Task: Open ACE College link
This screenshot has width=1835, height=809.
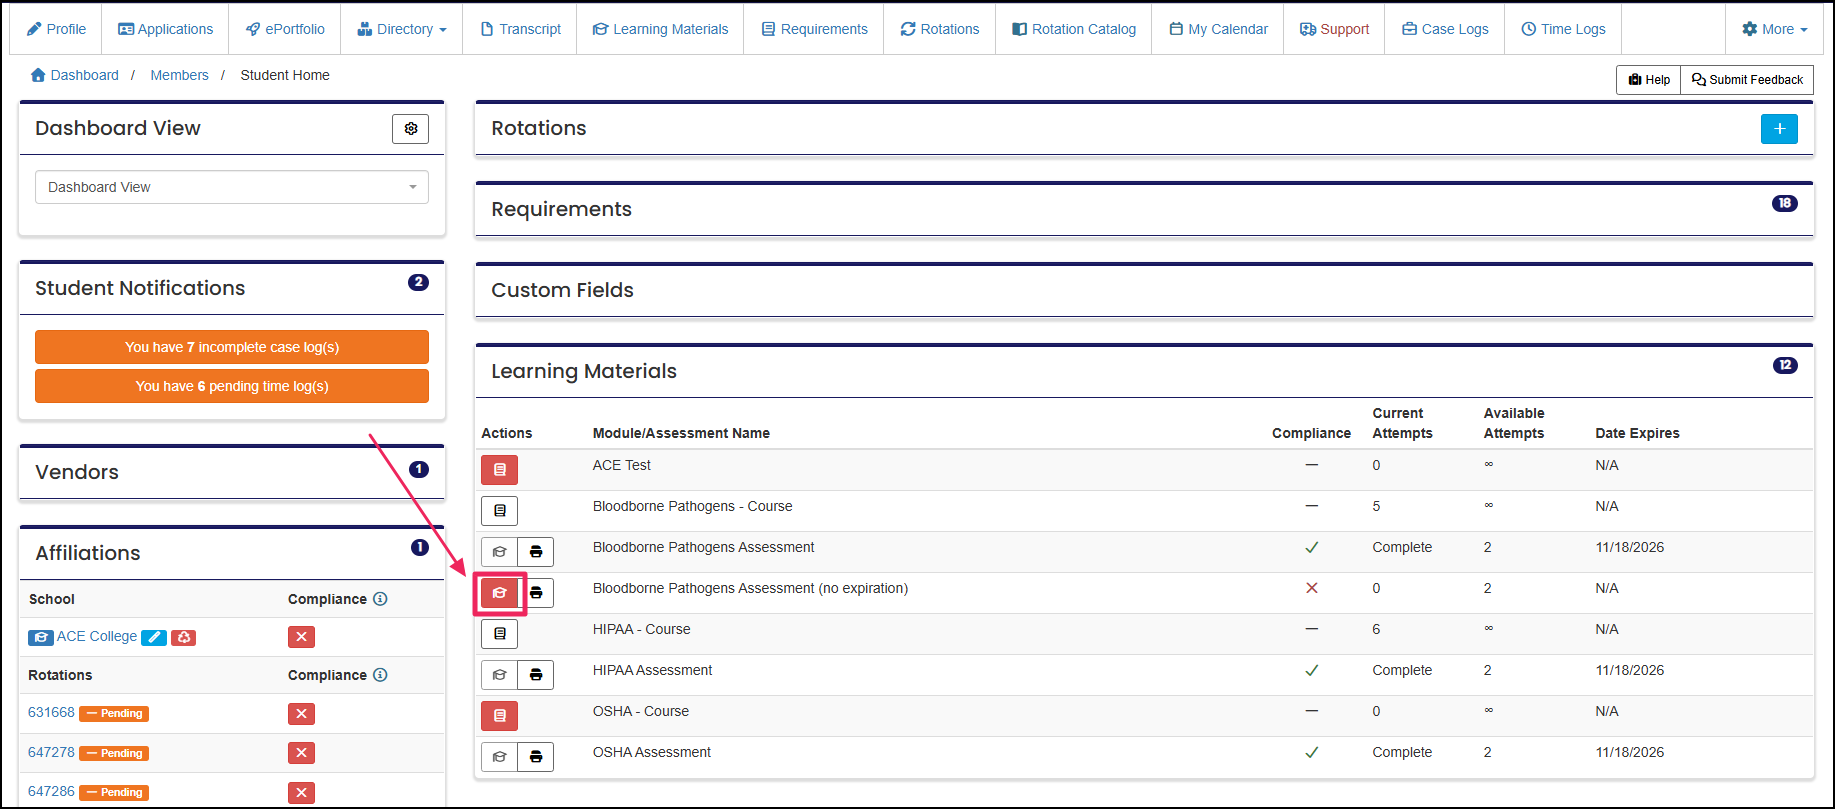Action: [97, 636]
